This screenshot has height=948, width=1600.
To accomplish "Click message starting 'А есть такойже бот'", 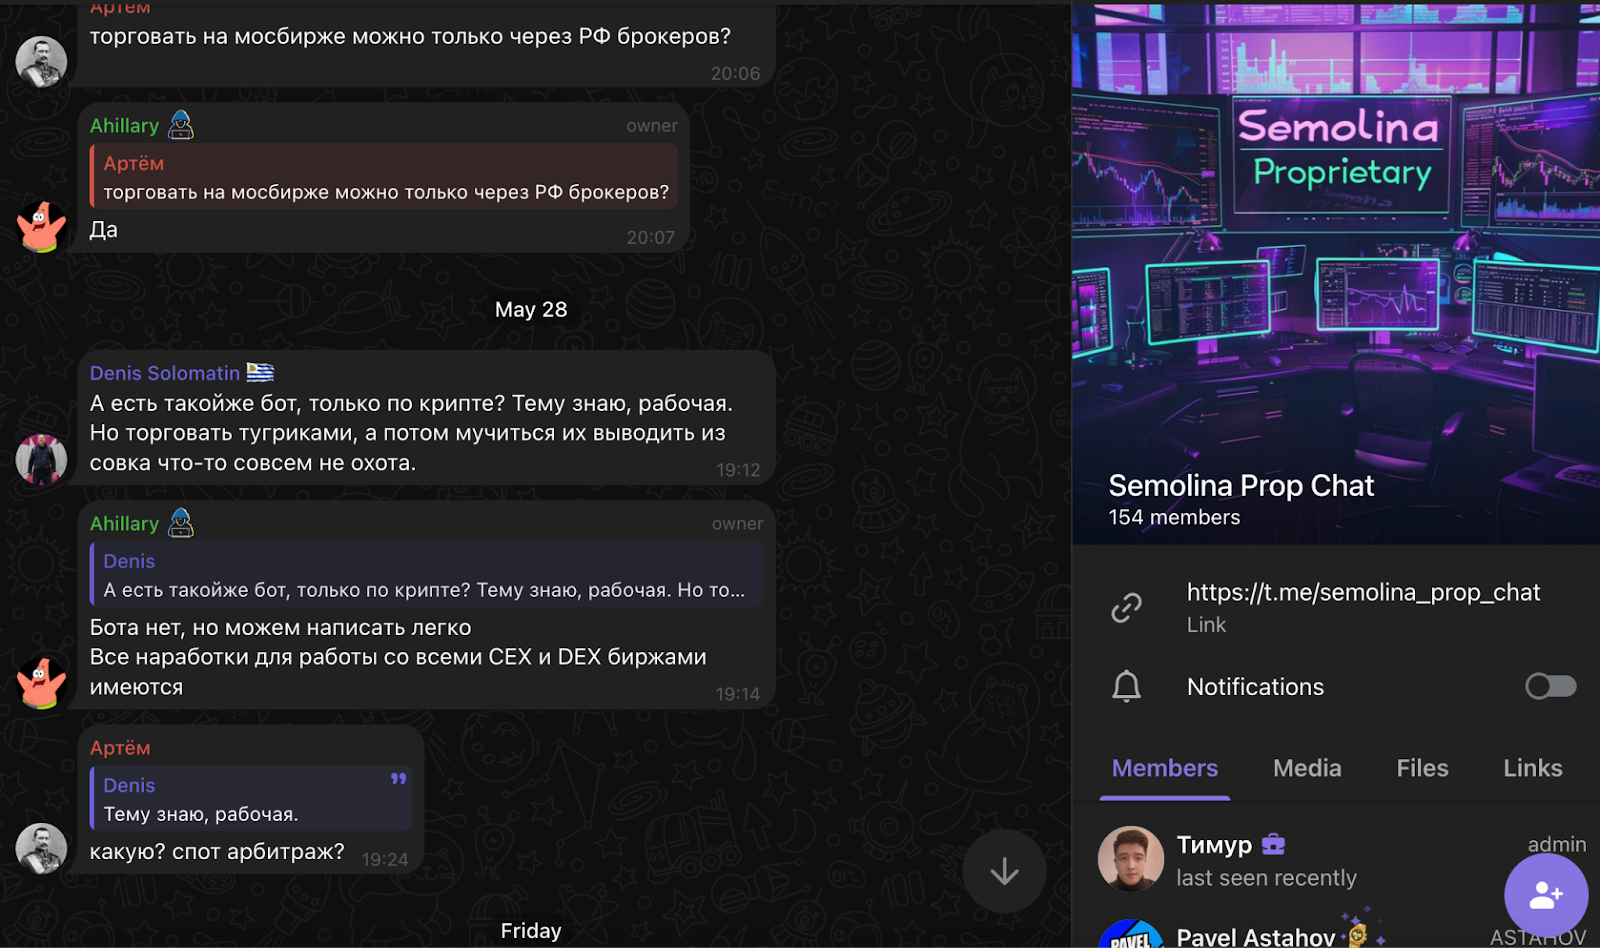I will click(x=411, y=433).
